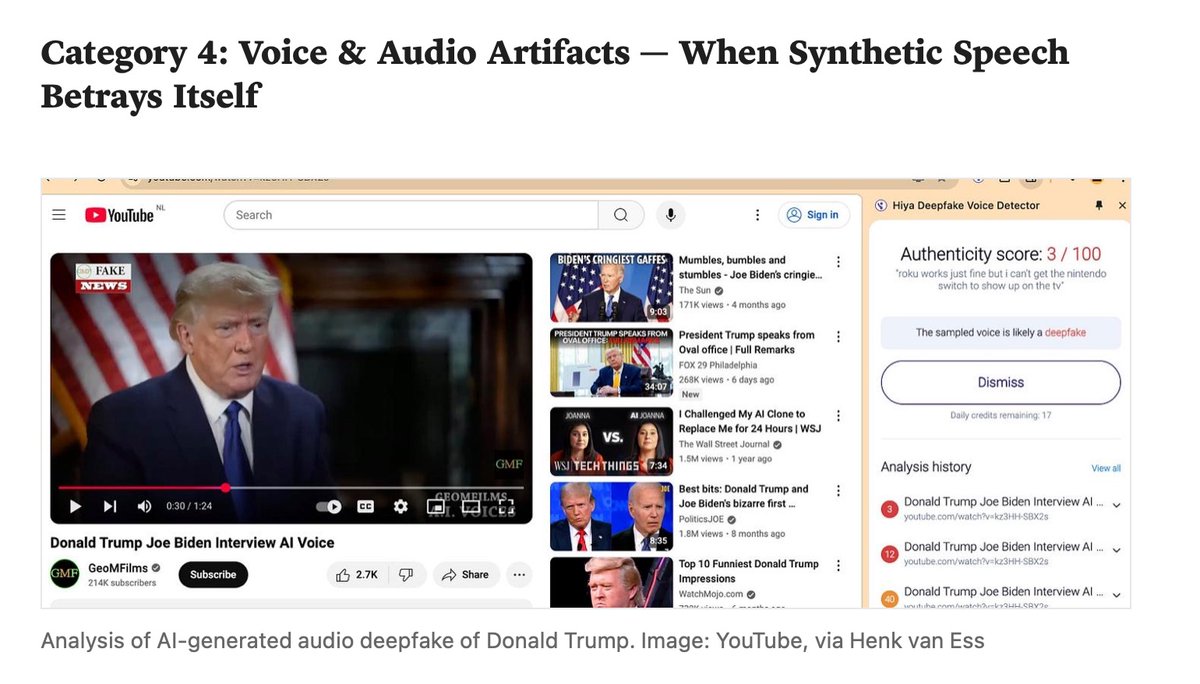Click the 'Authenticity score: 3 / 100' text
Image resolution: width=1200 pixels, height=684 pixels.
(x=1000, y=254)
